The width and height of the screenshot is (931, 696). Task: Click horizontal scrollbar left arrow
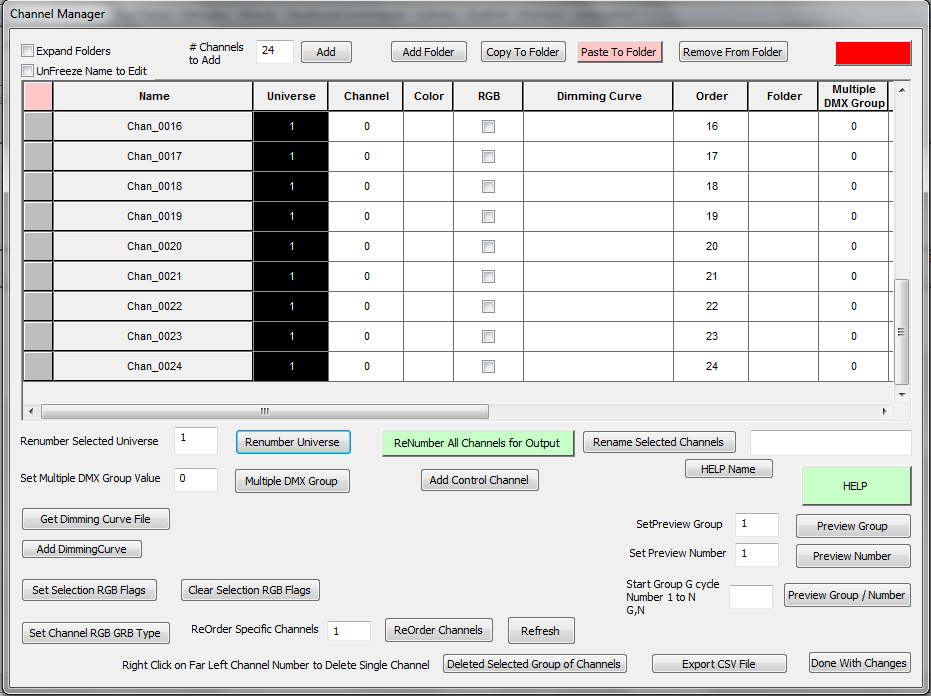[31, 411]
